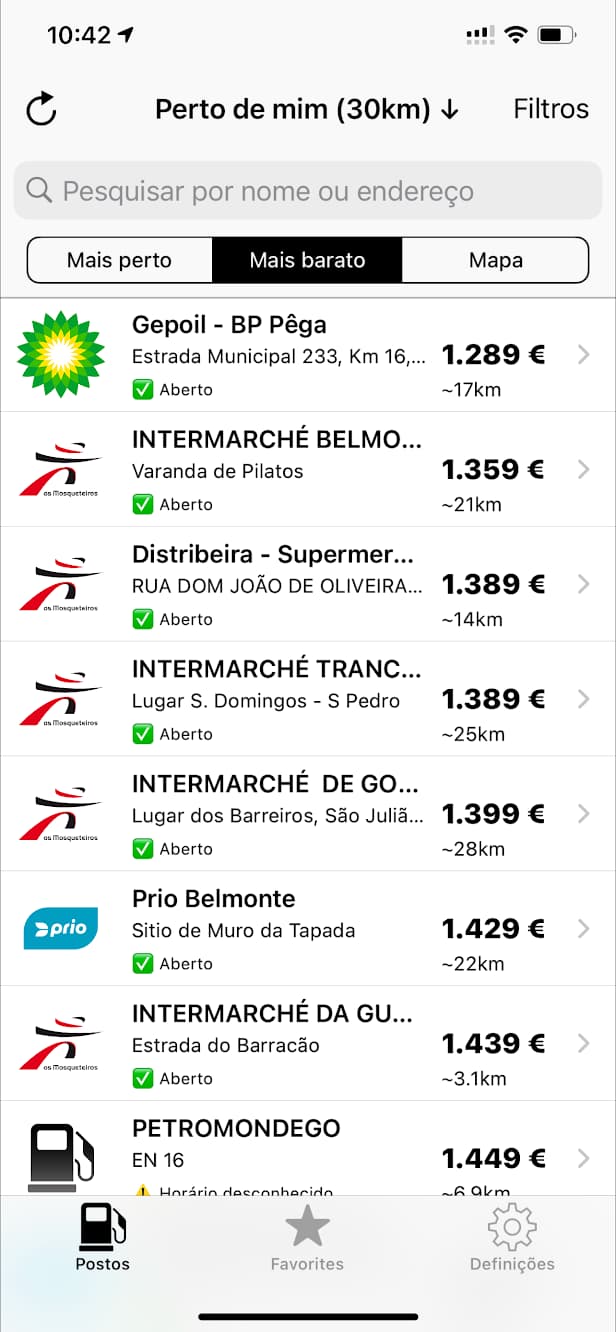Open the Filtros options
This screenshot has width=616, height=1332.
point(551,109)
